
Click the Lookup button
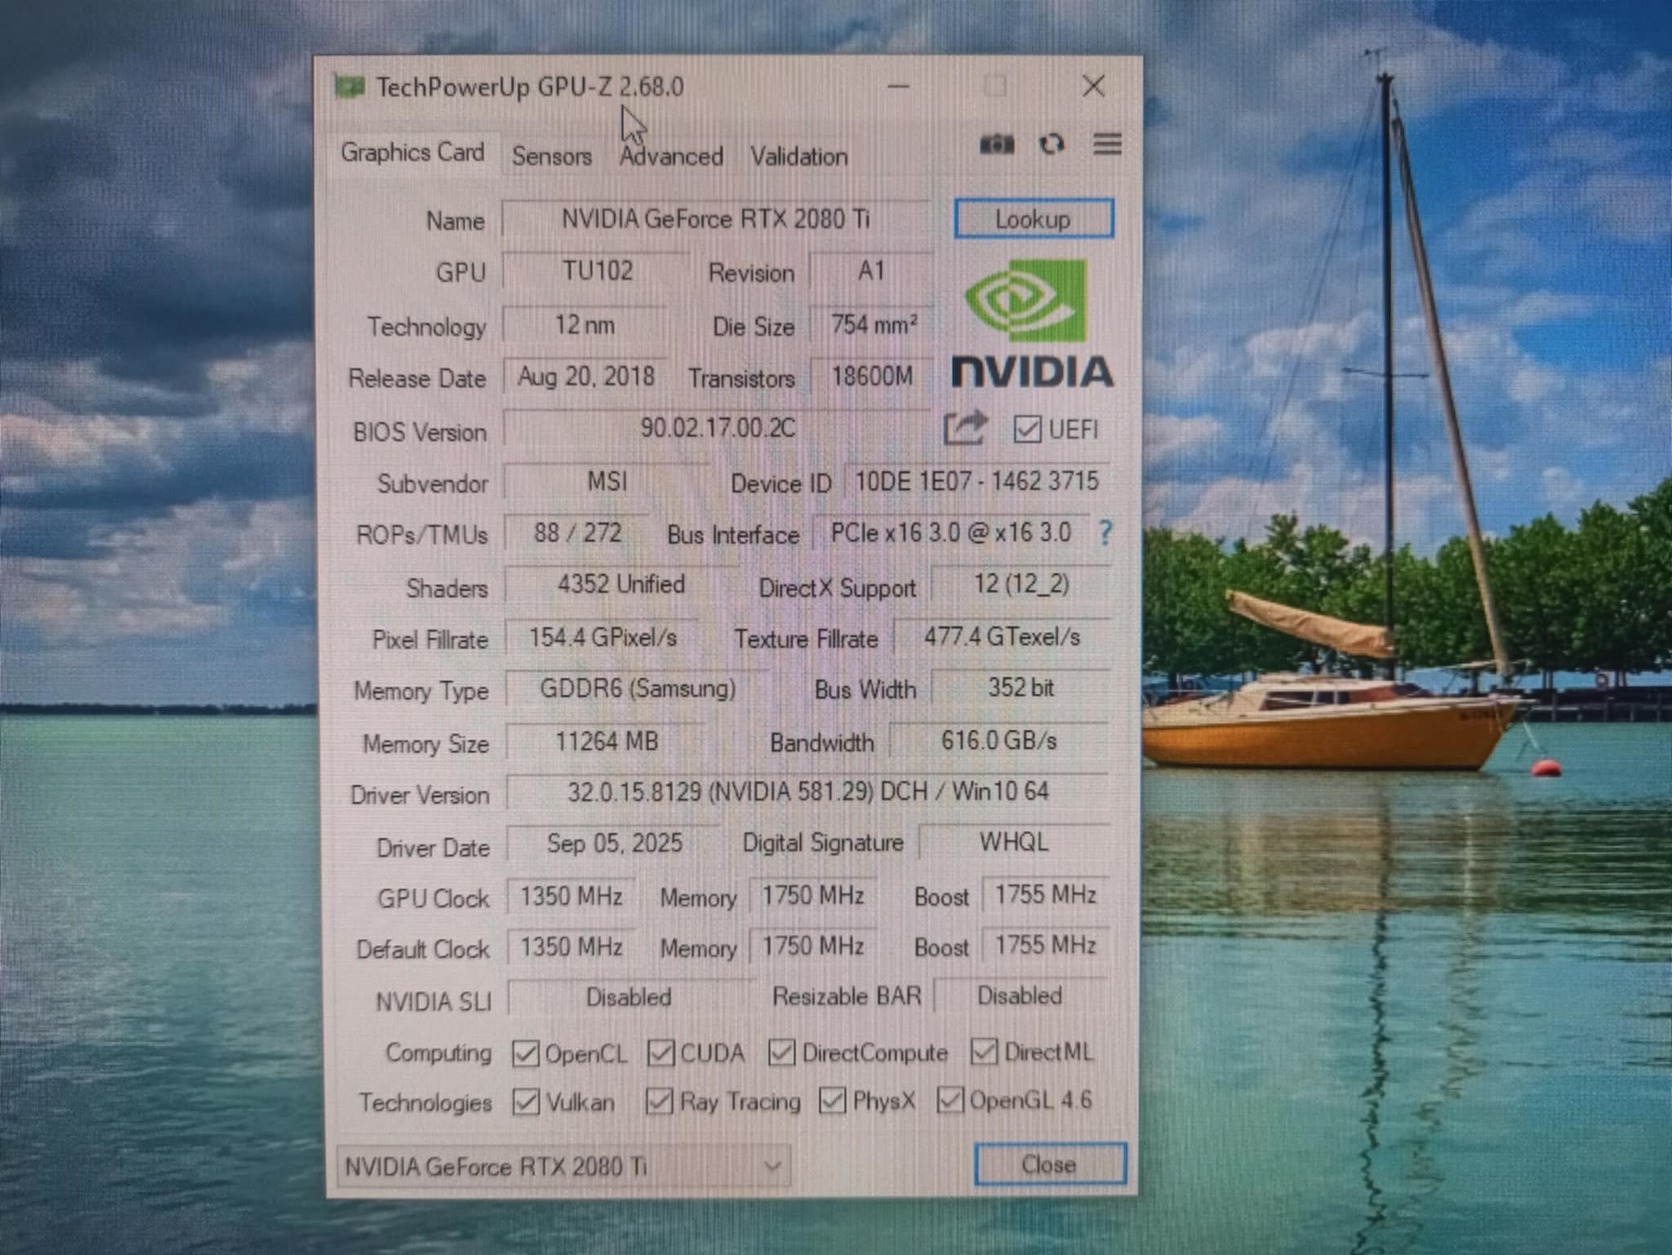pyautogui.click(x=1034, y=219)
